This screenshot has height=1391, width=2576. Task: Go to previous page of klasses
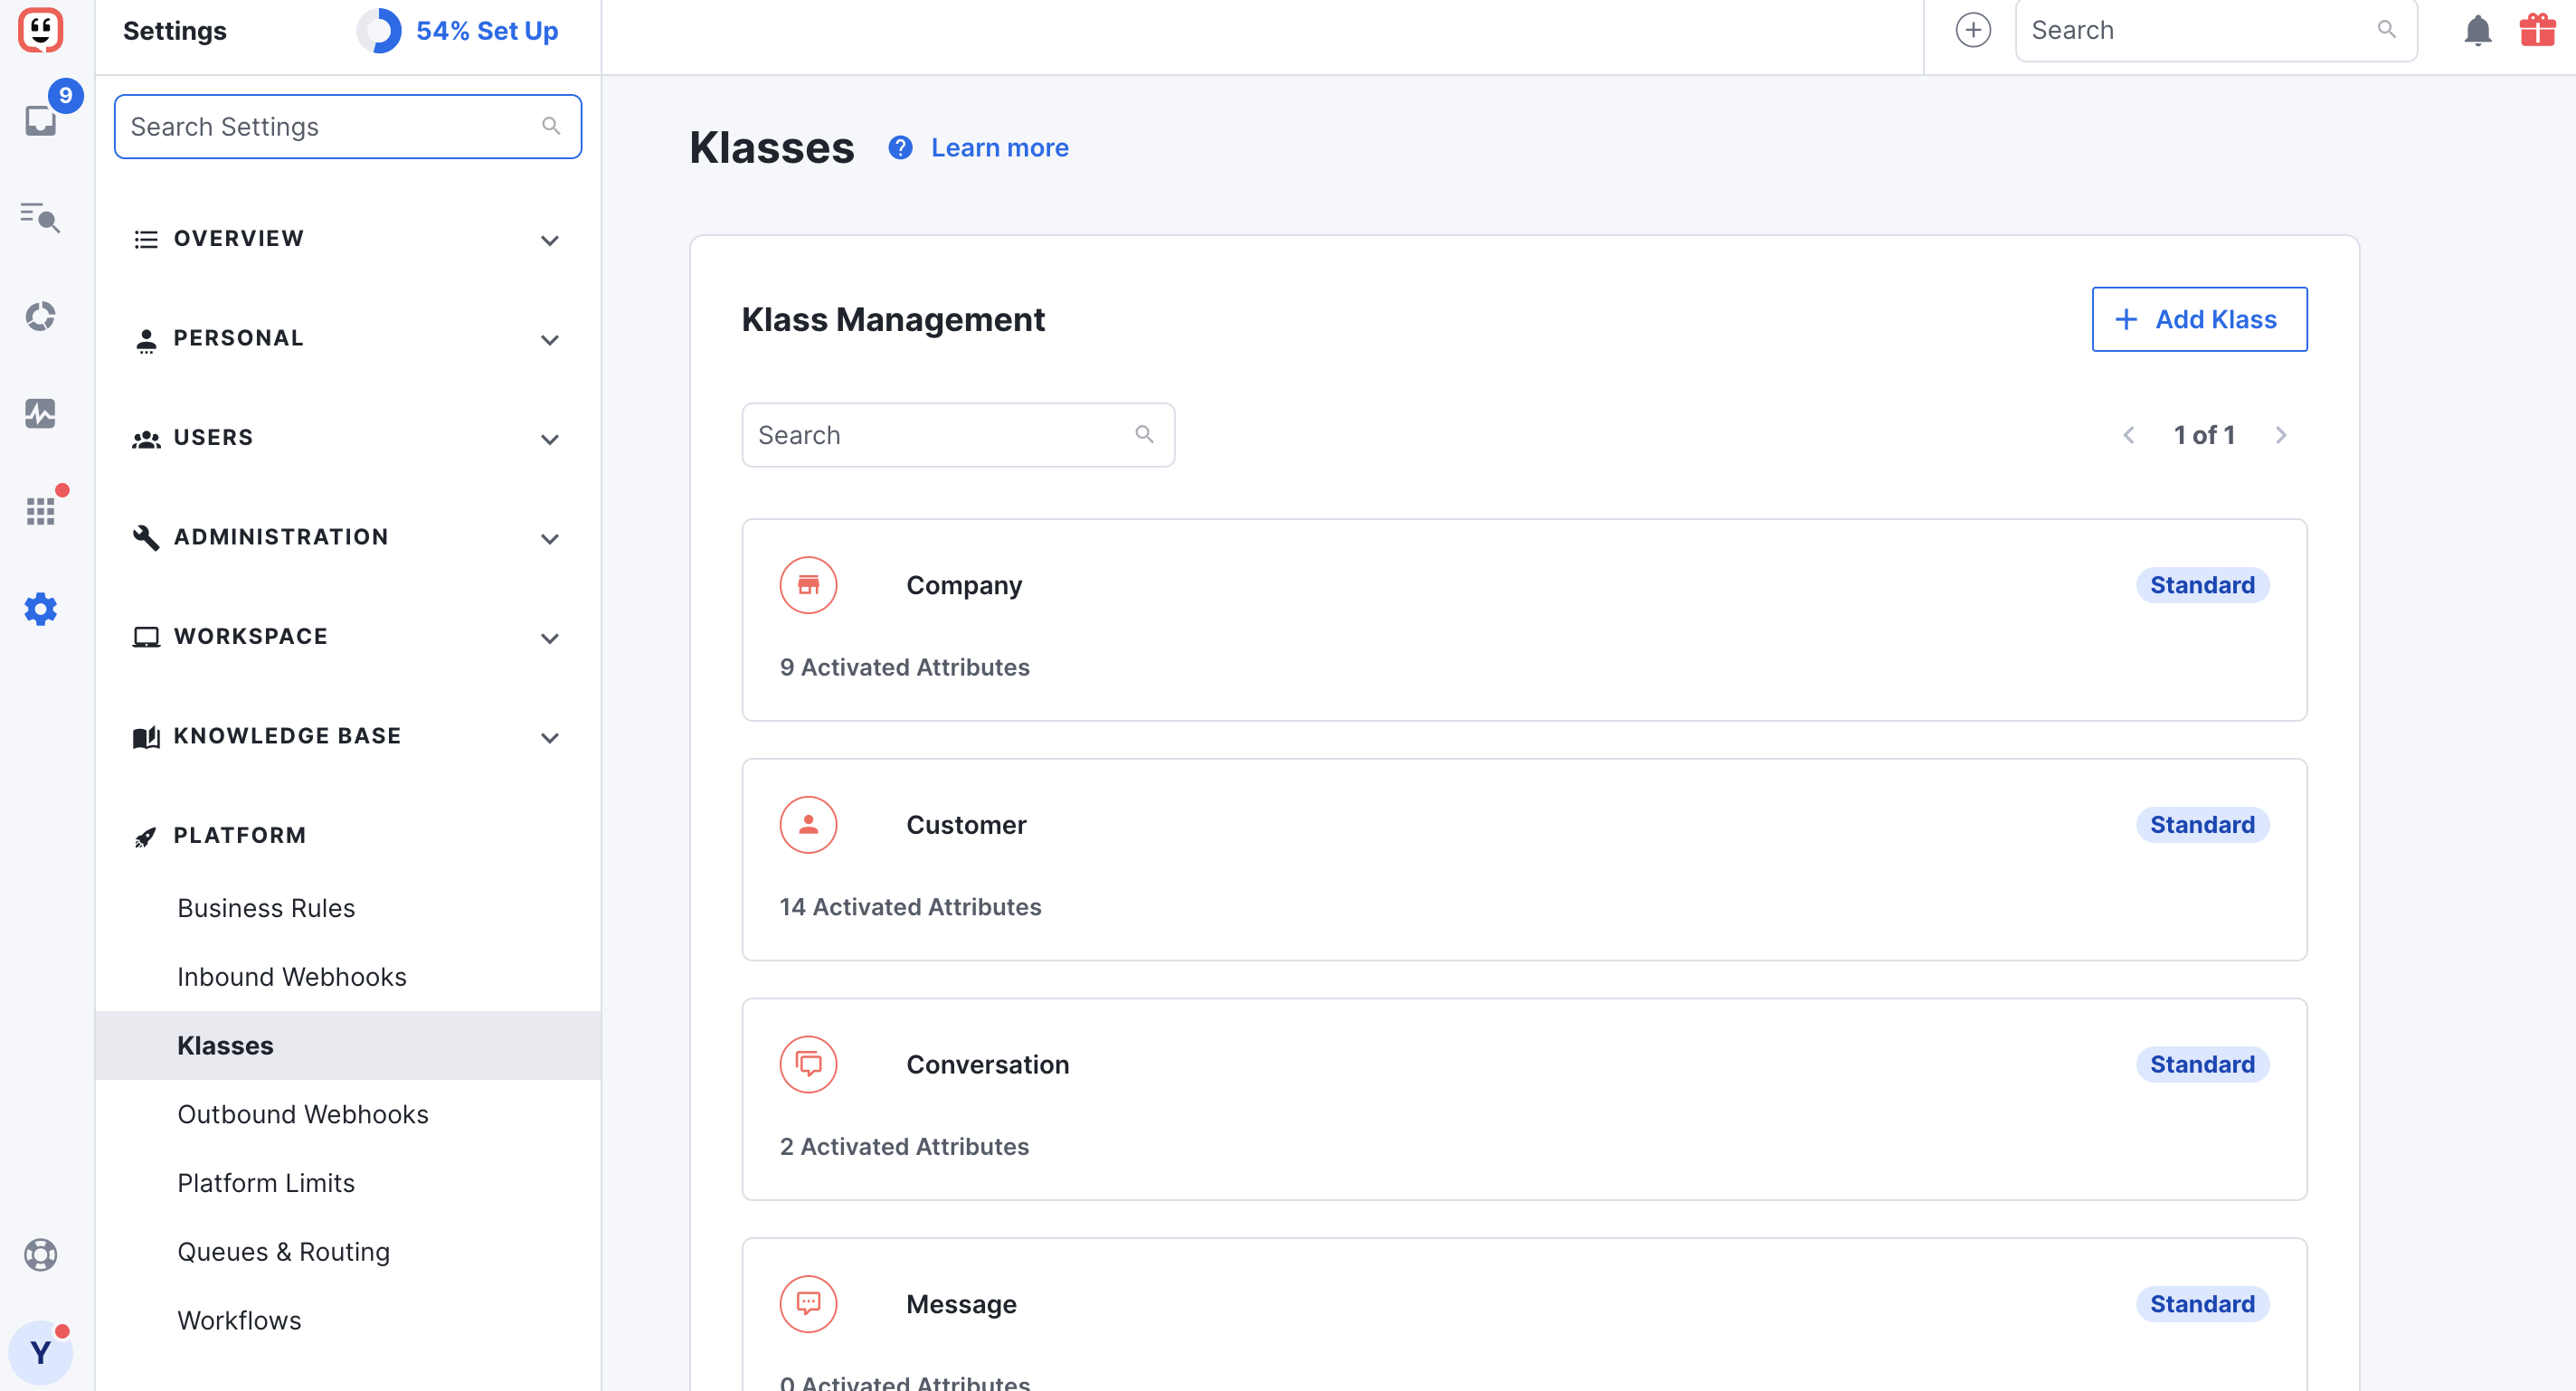point(2129,435)
